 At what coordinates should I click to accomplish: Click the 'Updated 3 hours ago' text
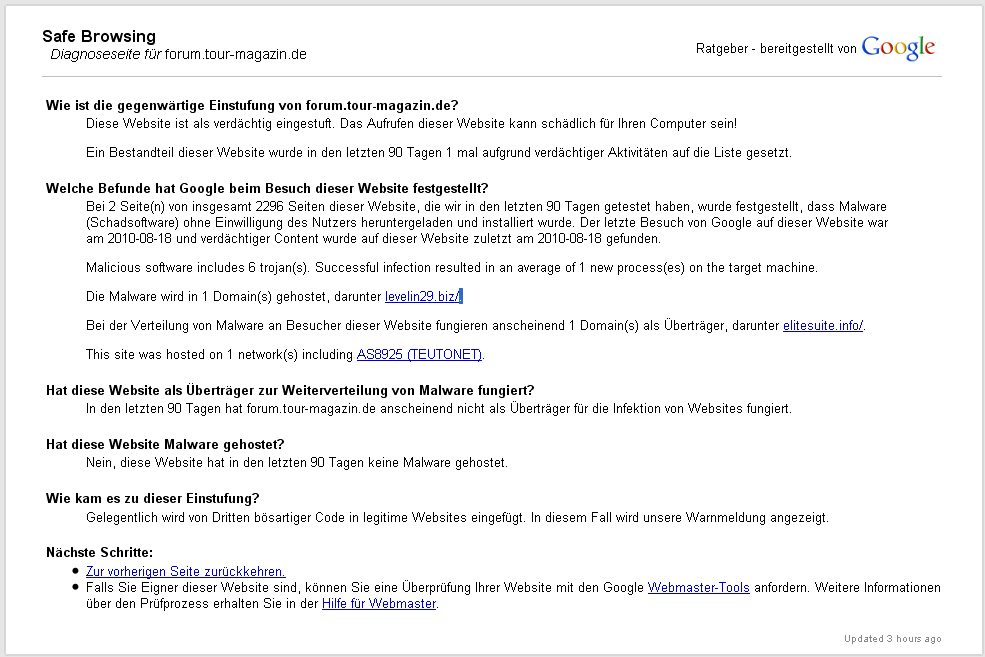pos(893,639)
